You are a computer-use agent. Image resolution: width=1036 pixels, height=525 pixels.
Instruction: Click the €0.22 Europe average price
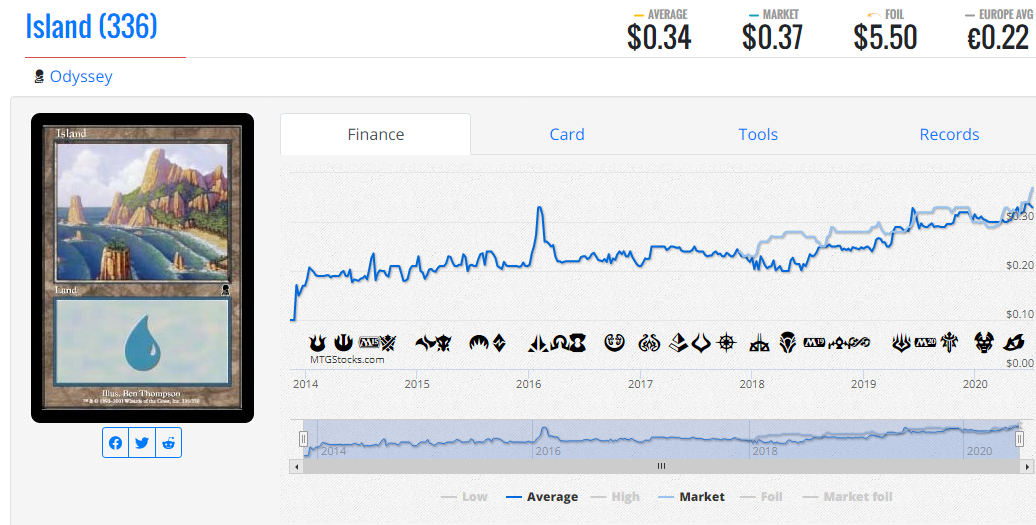point(998,38)
